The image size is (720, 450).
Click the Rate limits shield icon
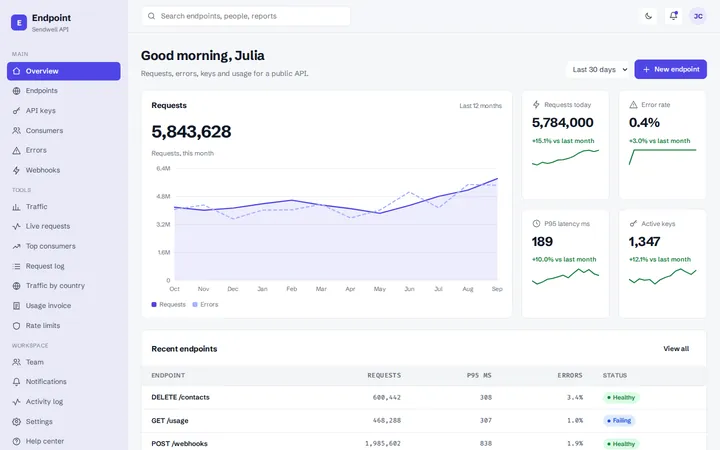[x=17, y=326]
